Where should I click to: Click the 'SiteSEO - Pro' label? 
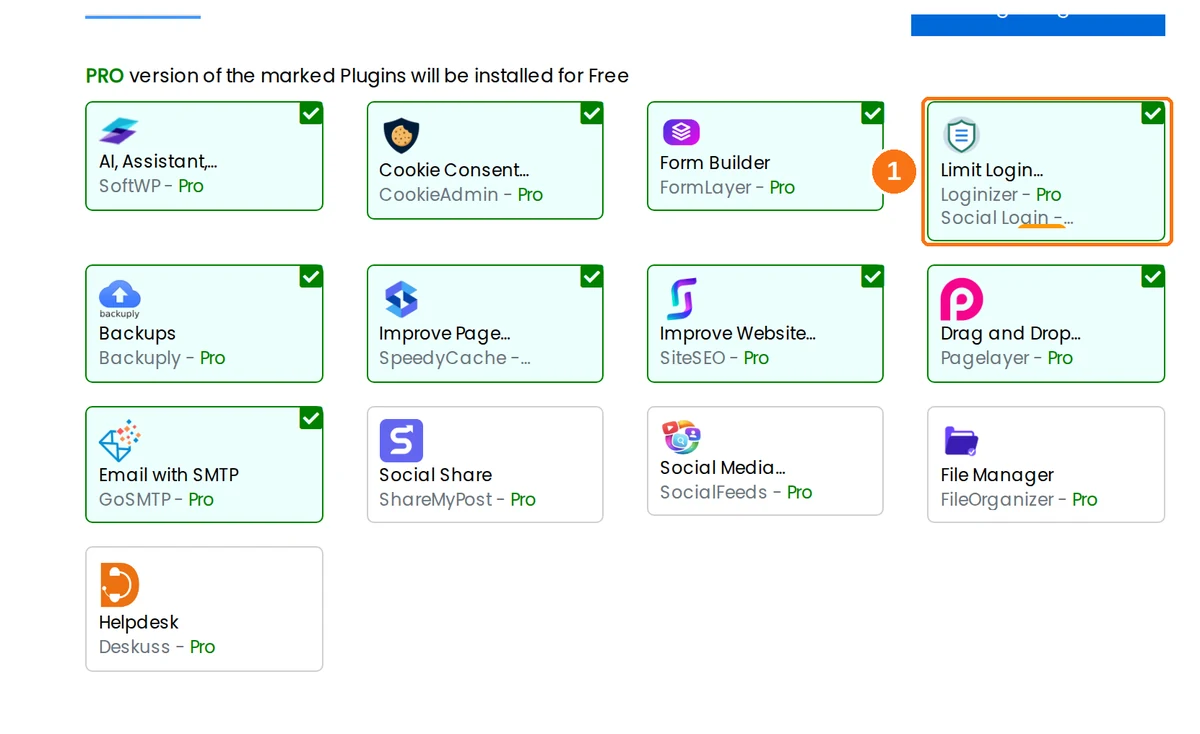[x=715, y=358]
